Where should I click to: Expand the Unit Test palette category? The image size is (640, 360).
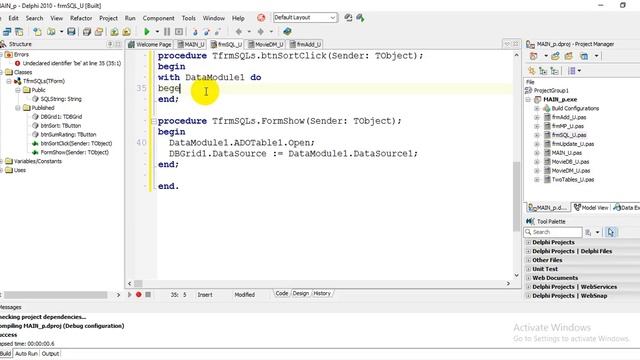(x=529, y=269)
